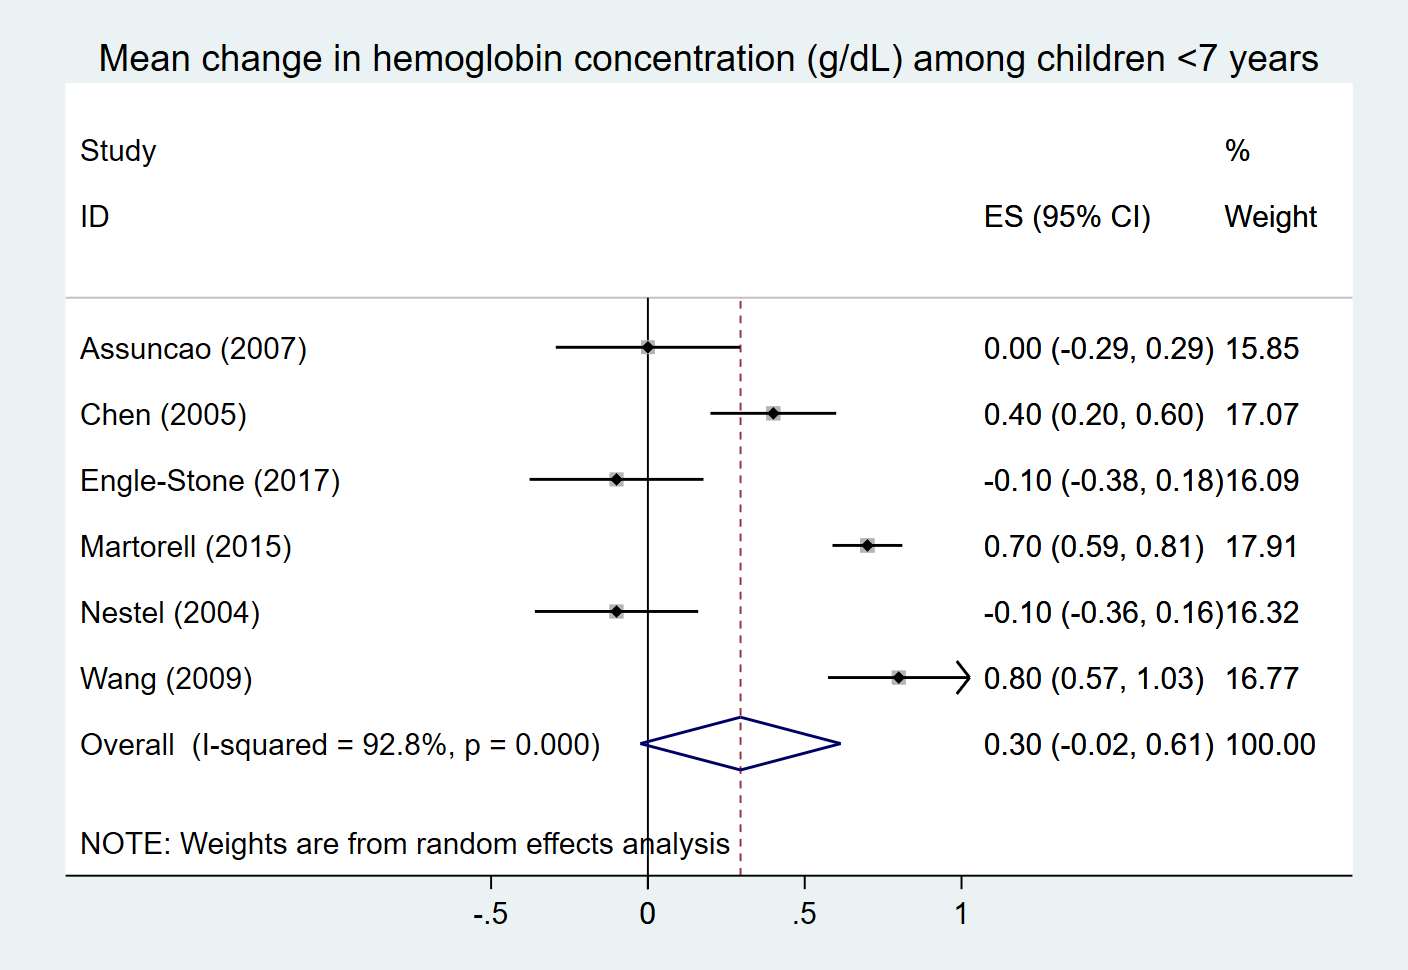Select the blue Overall pooled-effect diamond
Image resolution: width=1408 pixels, height=970 pixels.
740,743
